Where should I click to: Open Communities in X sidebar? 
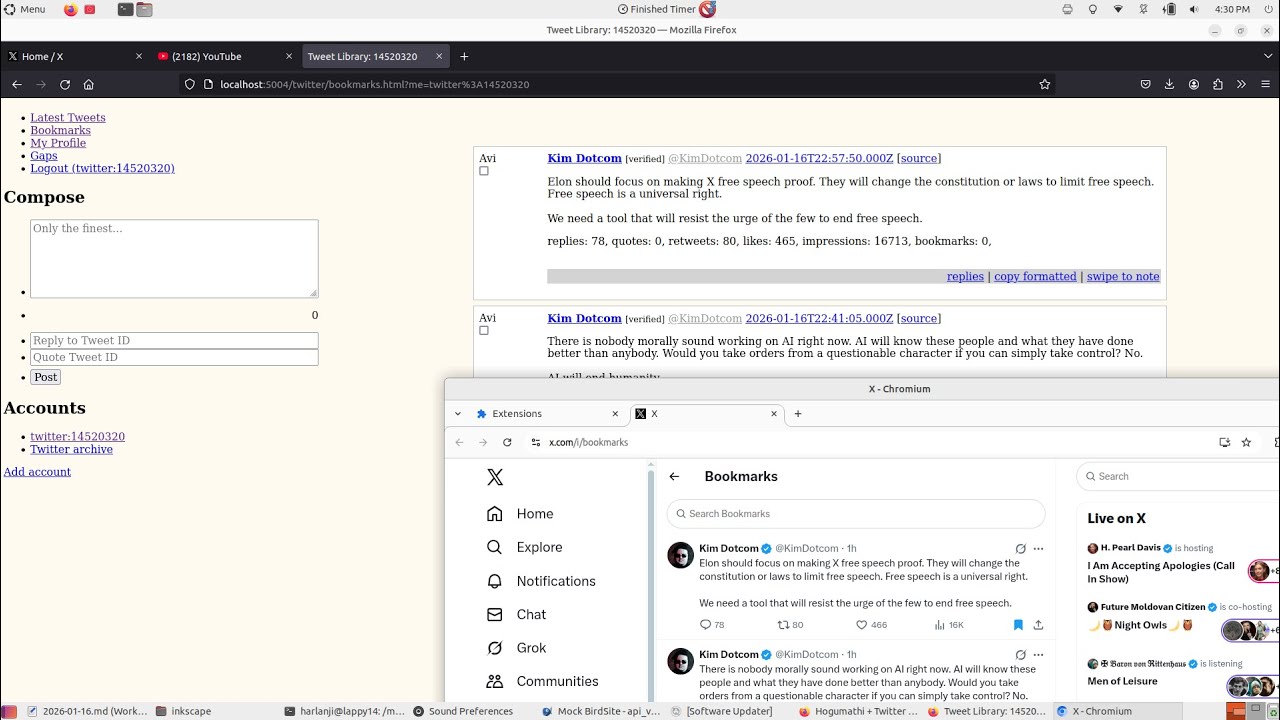tap(542, 682)
